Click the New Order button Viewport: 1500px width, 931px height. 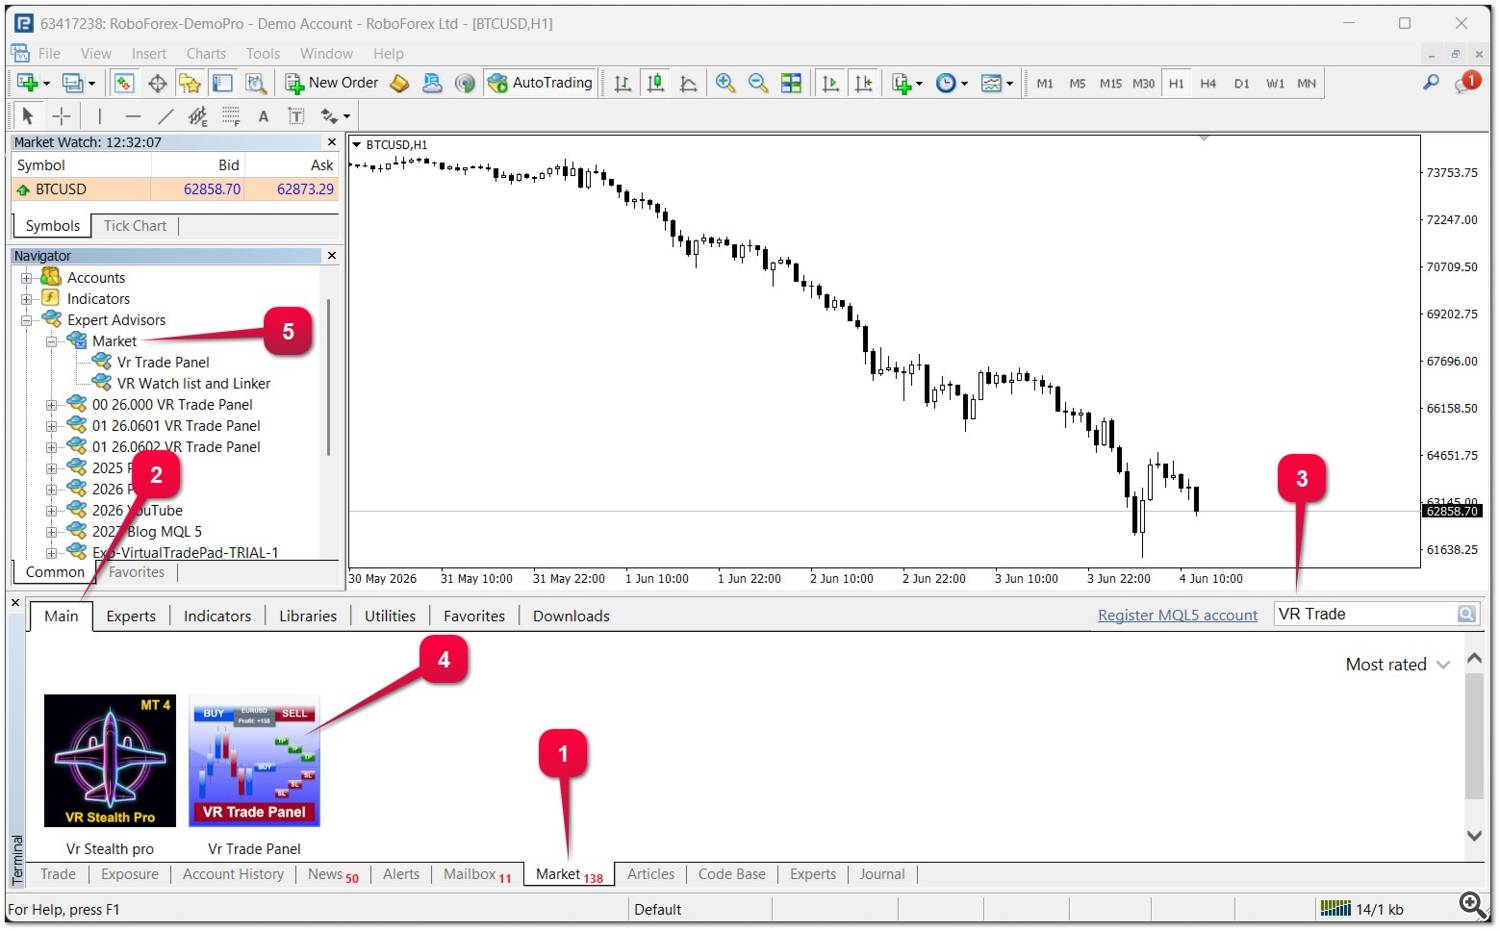pos(332,83)
